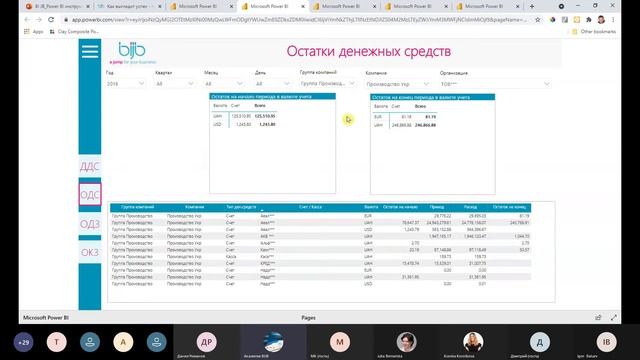Sort bottom table by Приход column
640x360 pixels.
coord(437,207)
